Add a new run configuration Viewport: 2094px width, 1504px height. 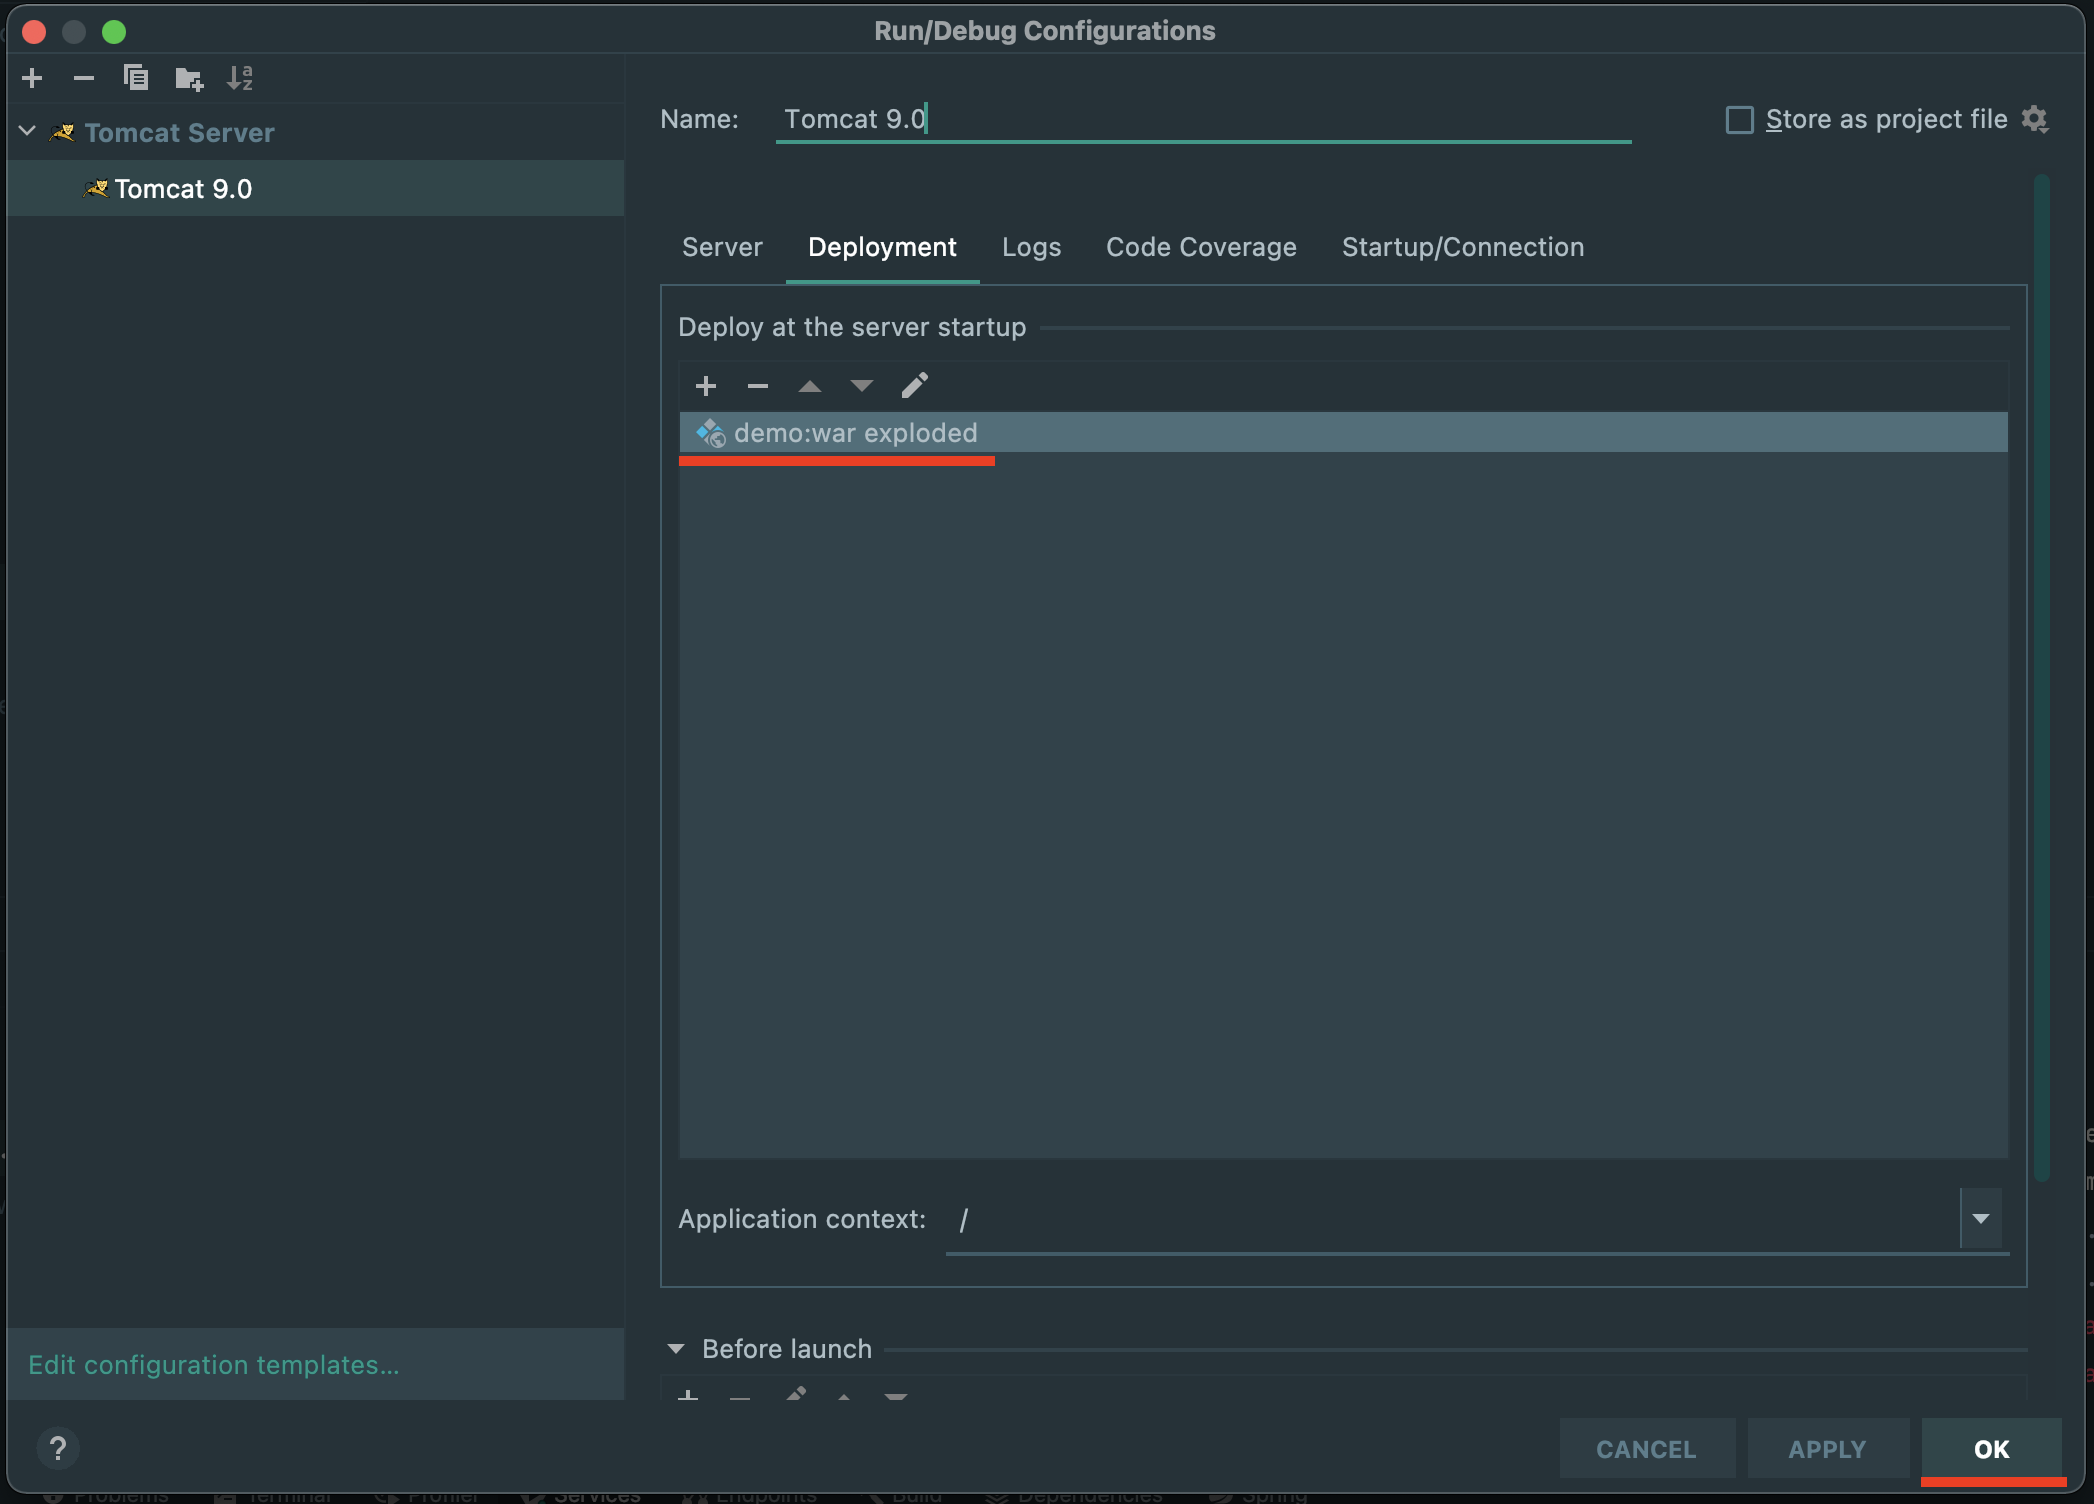(32, 78)
